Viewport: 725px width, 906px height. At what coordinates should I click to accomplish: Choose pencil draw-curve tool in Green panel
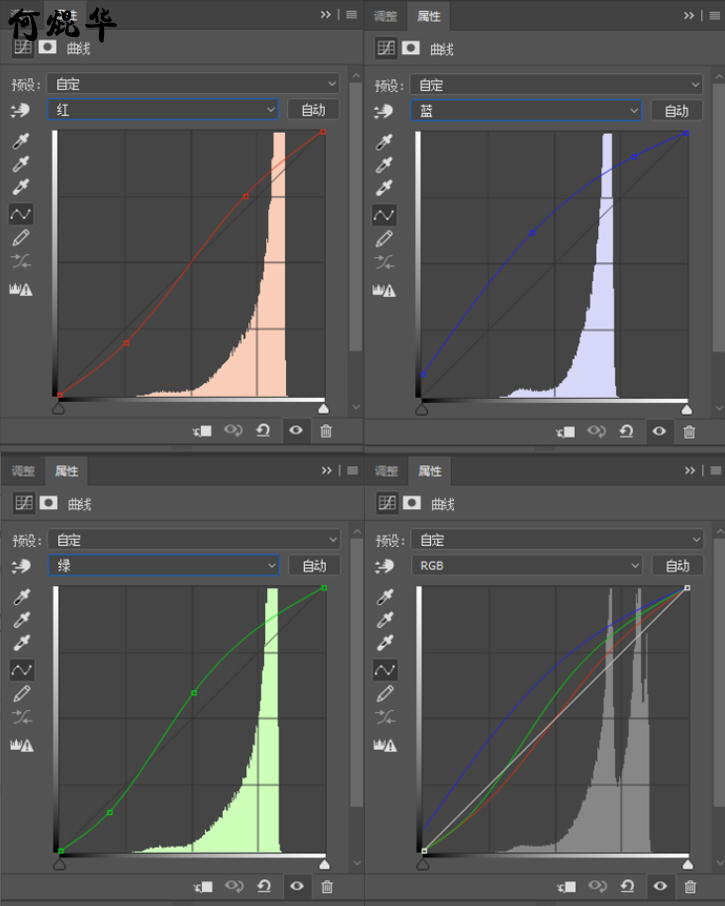(x=20, y=693)
